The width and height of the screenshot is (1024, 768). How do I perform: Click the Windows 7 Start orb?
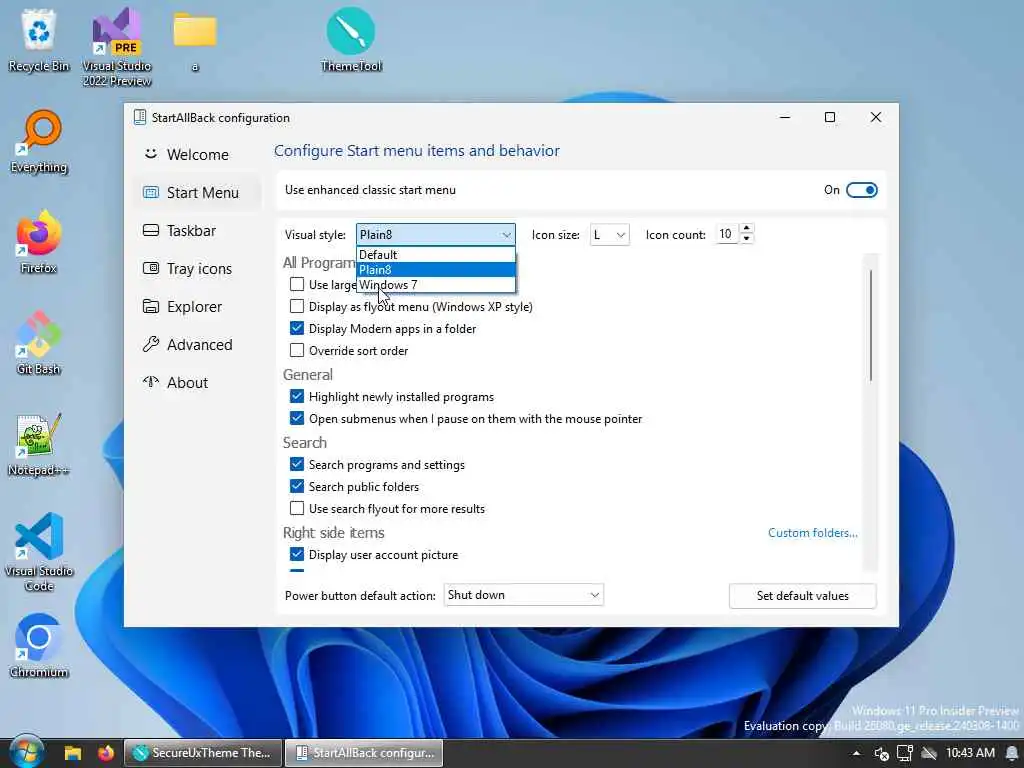pos(25,752)
